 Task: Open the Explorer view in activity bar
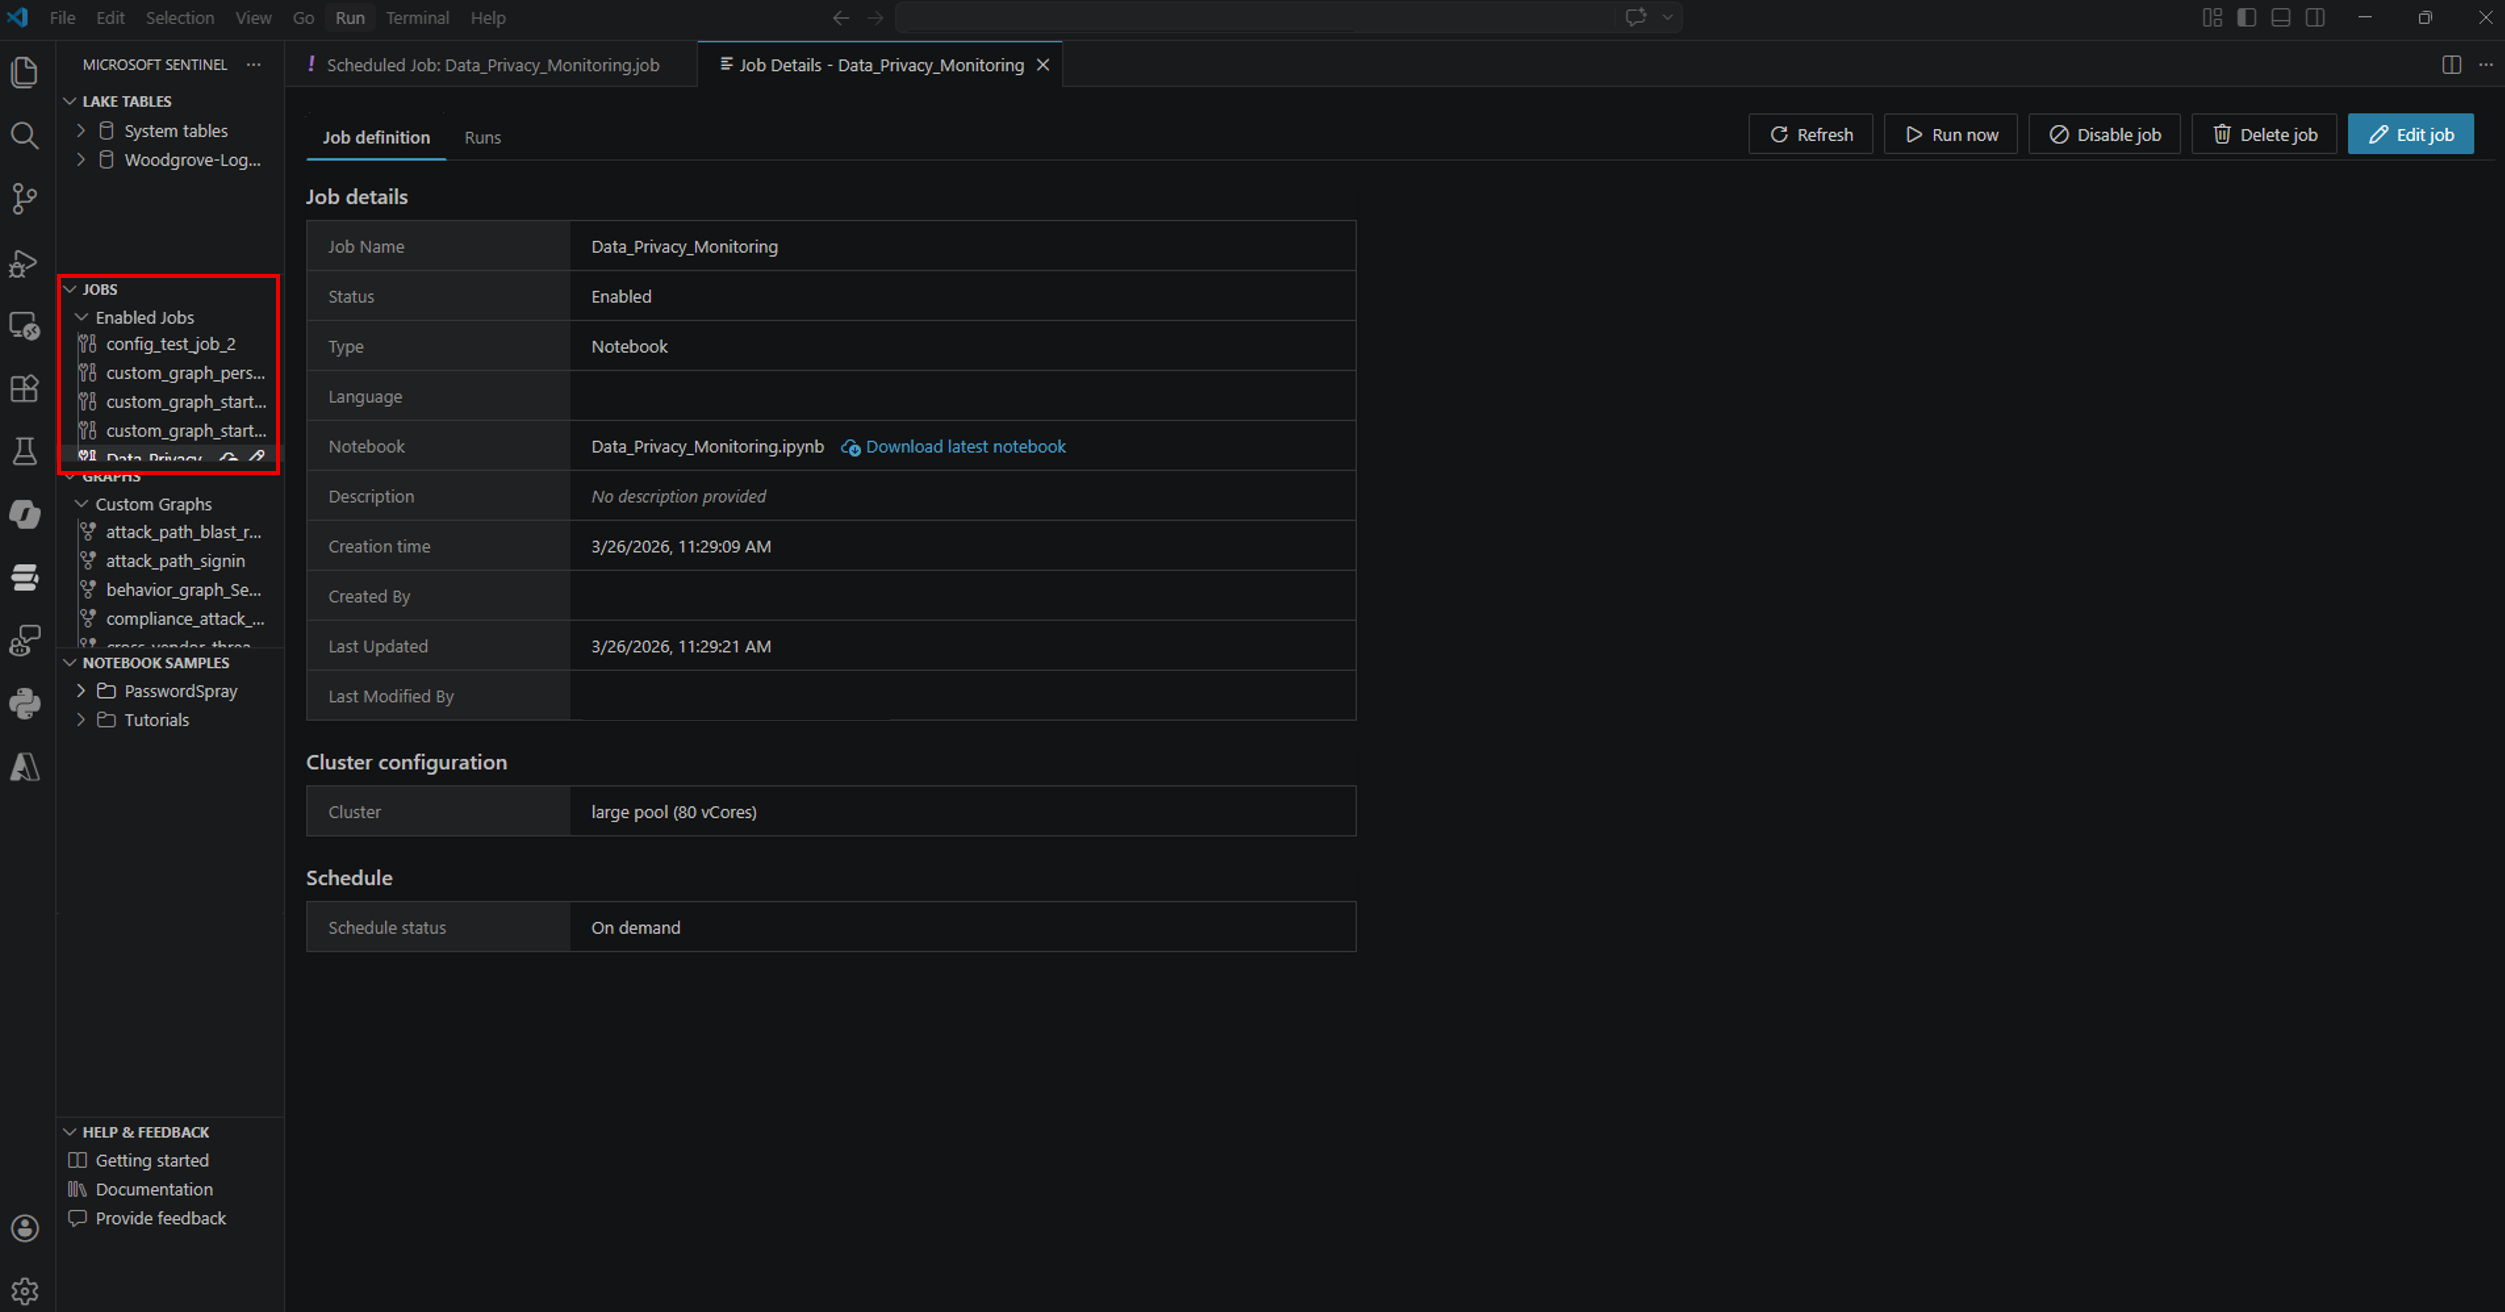[x=25, y=72]
